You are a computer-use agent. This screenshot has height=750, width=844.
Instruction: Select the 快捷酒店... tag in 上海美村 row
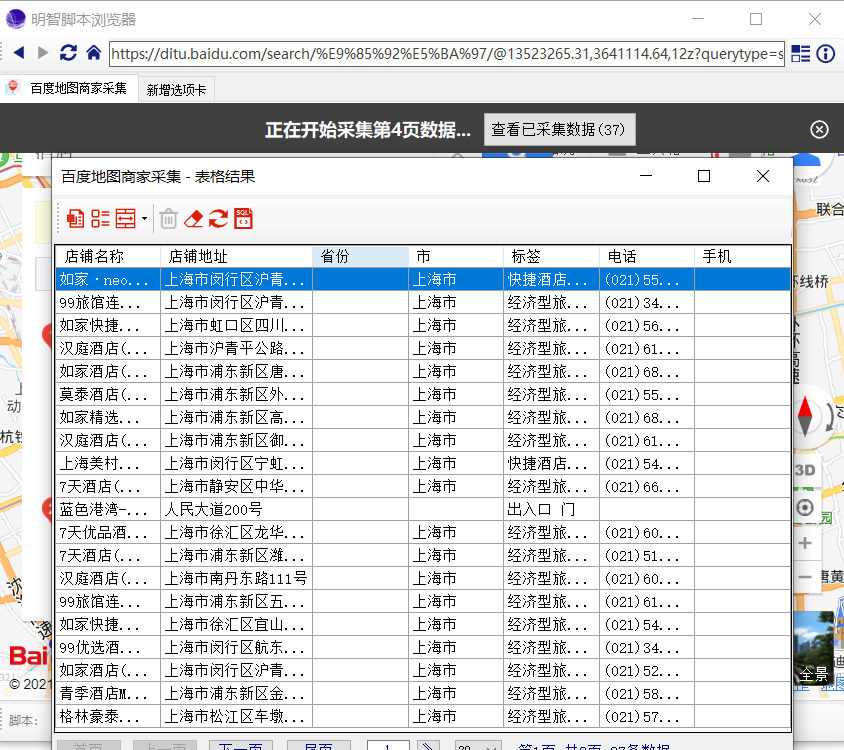[551, 463]
